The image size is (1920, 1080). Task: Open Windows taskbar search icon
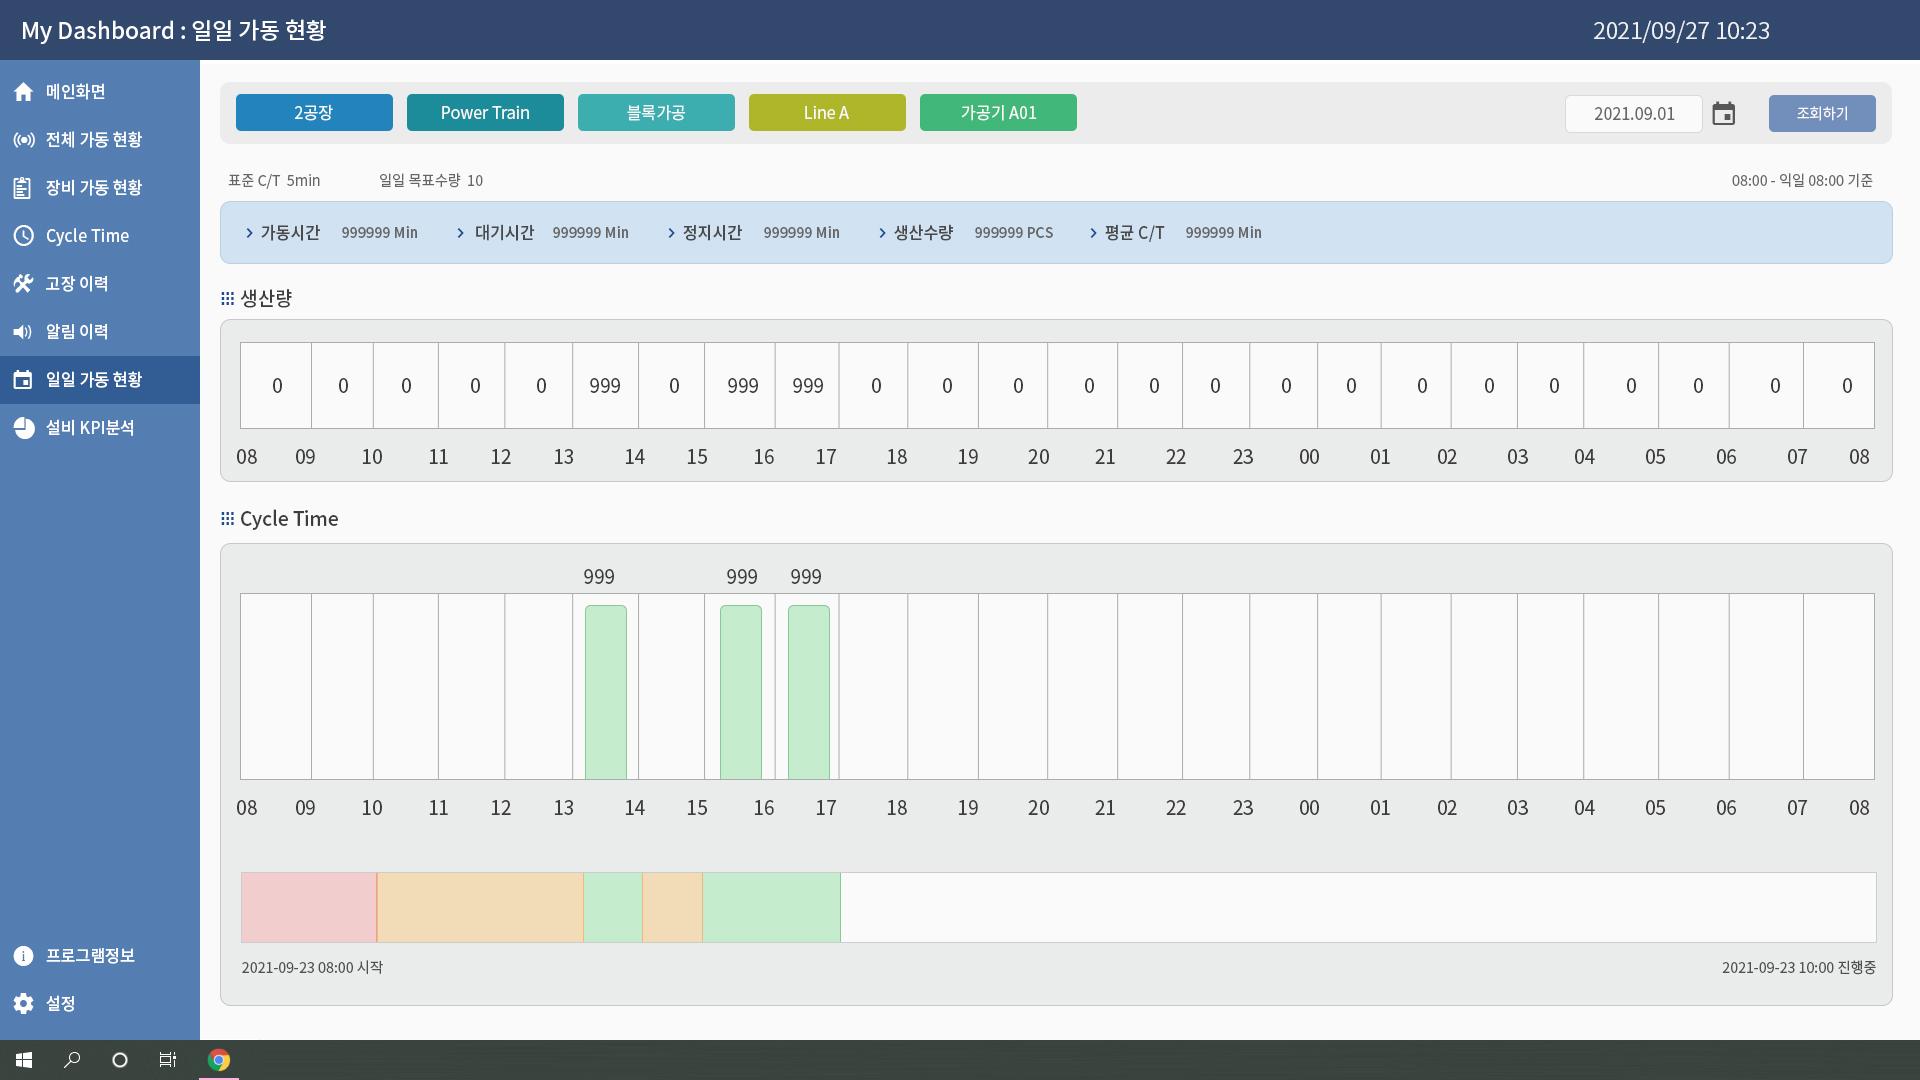click(x=72, y=1060)
